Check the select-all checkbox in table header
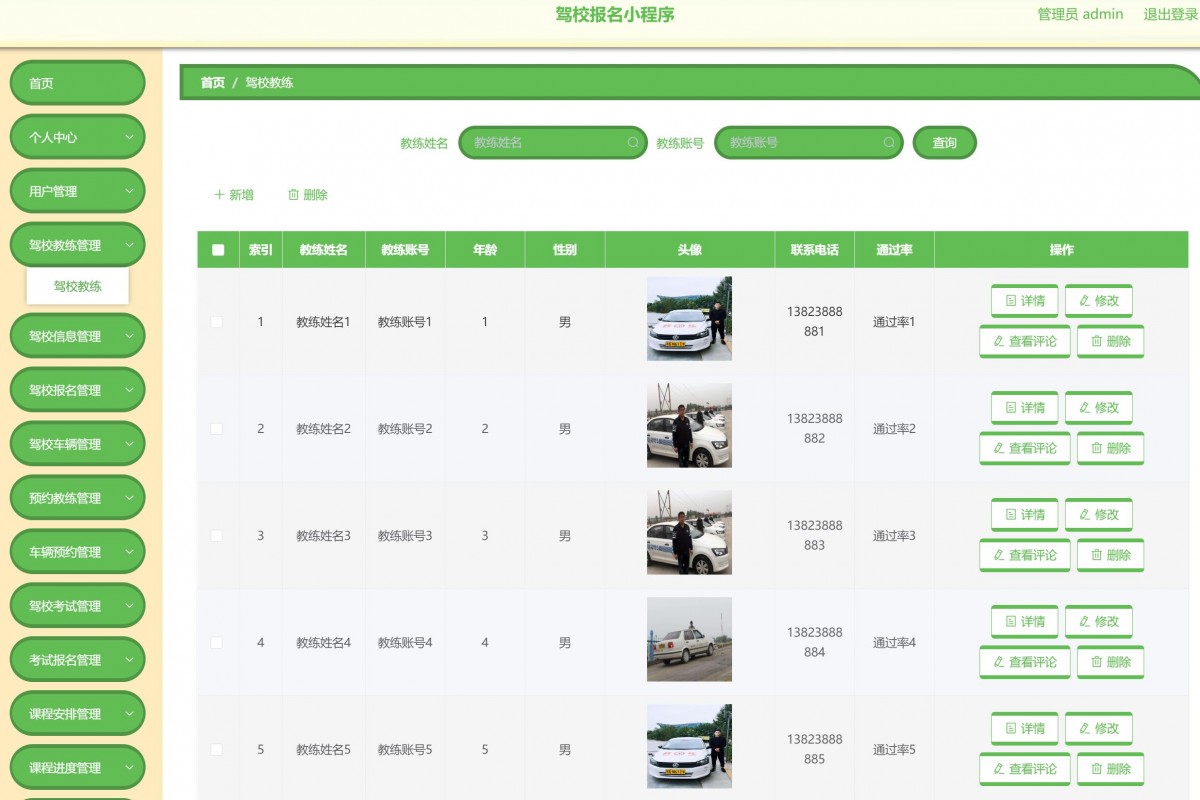 tap(217, 250)
